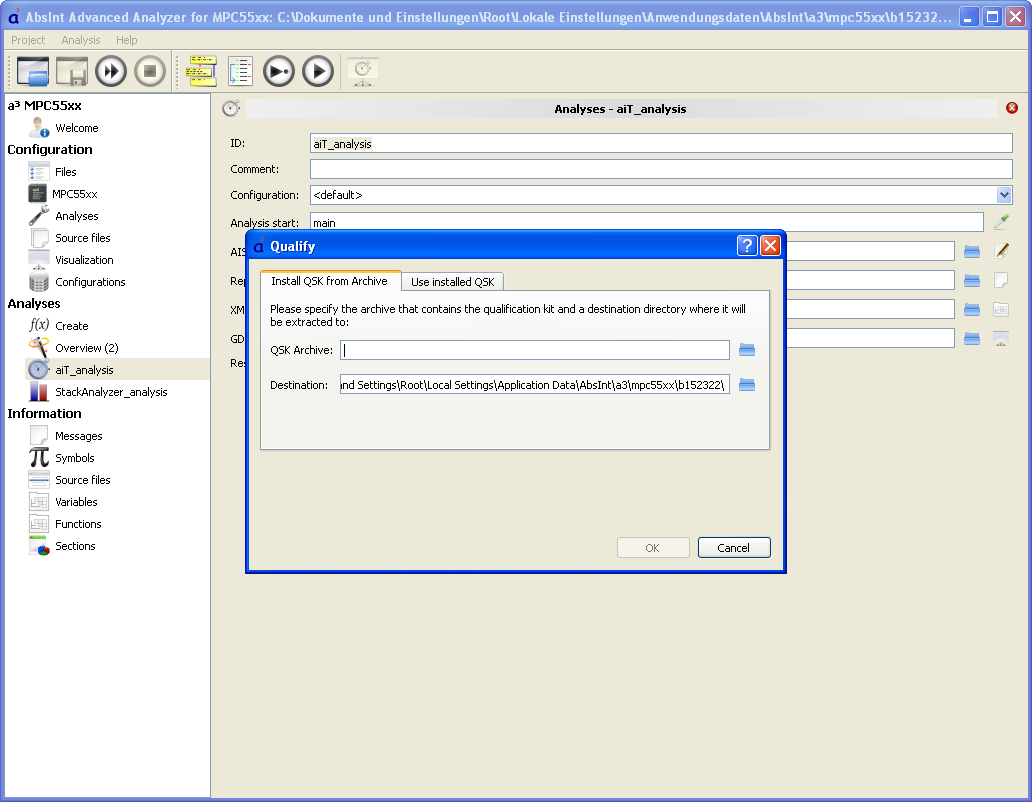Save project floppy icon in toolbar

[72, 71]
